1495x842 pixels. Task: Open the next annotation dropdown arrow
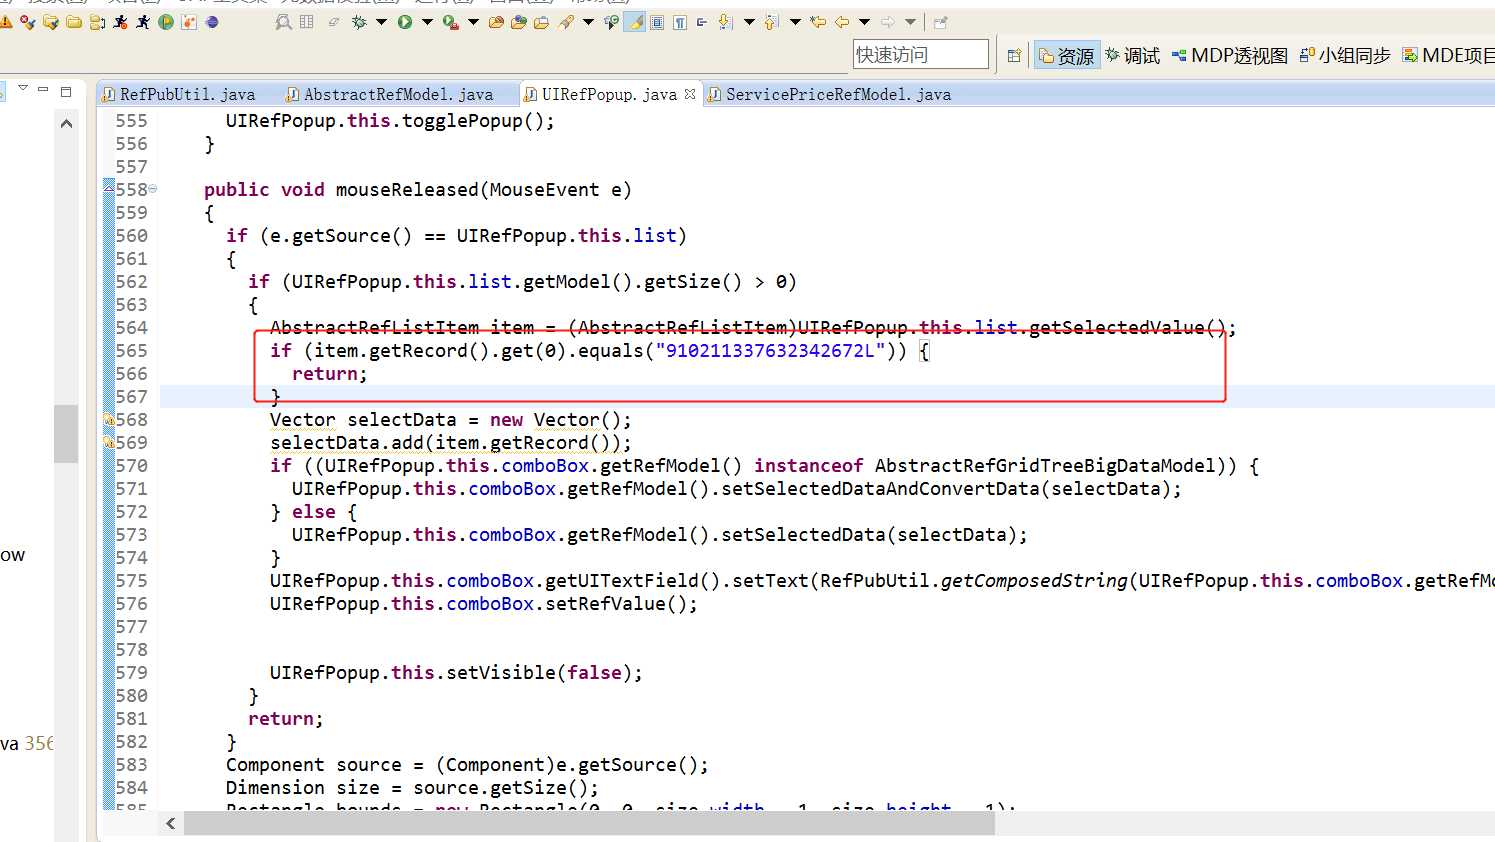coord(749,22)
